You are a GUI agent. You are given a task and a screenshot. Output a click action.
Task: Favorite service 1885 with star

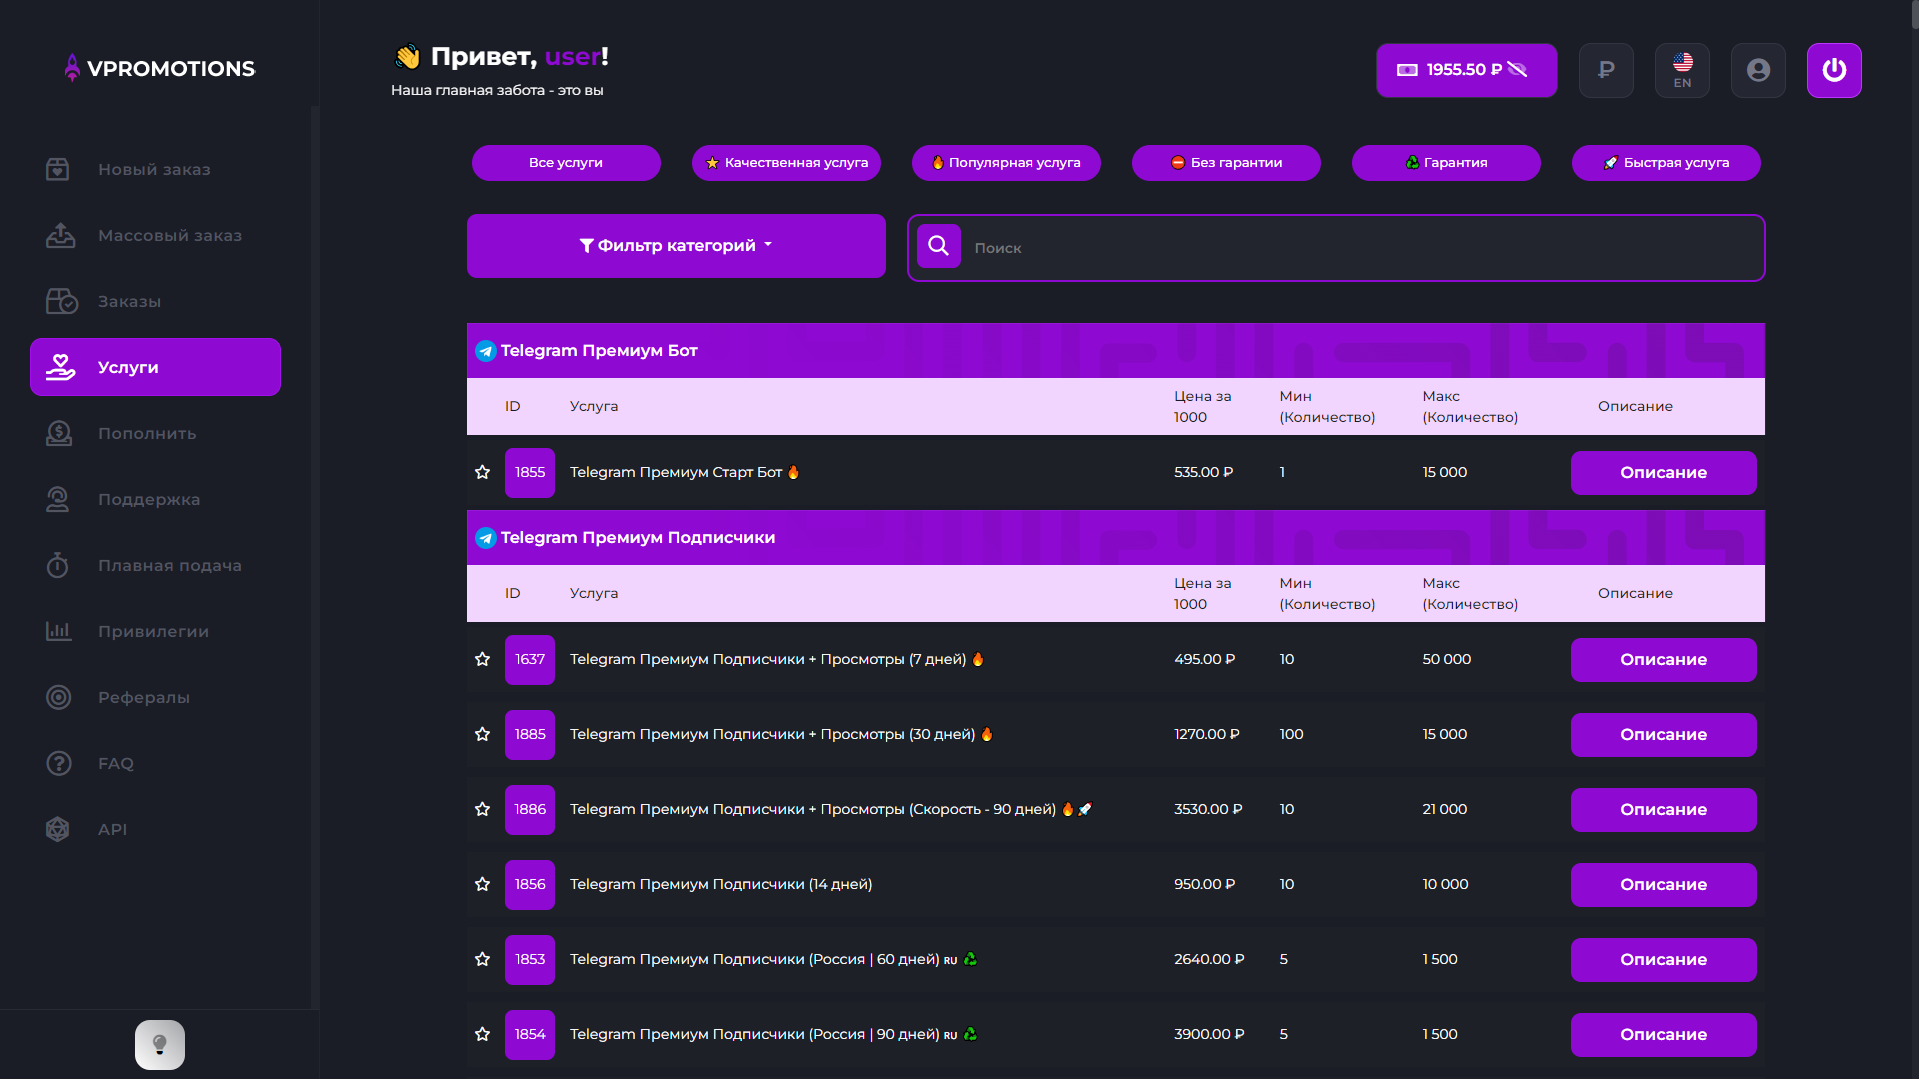(482, 734)
